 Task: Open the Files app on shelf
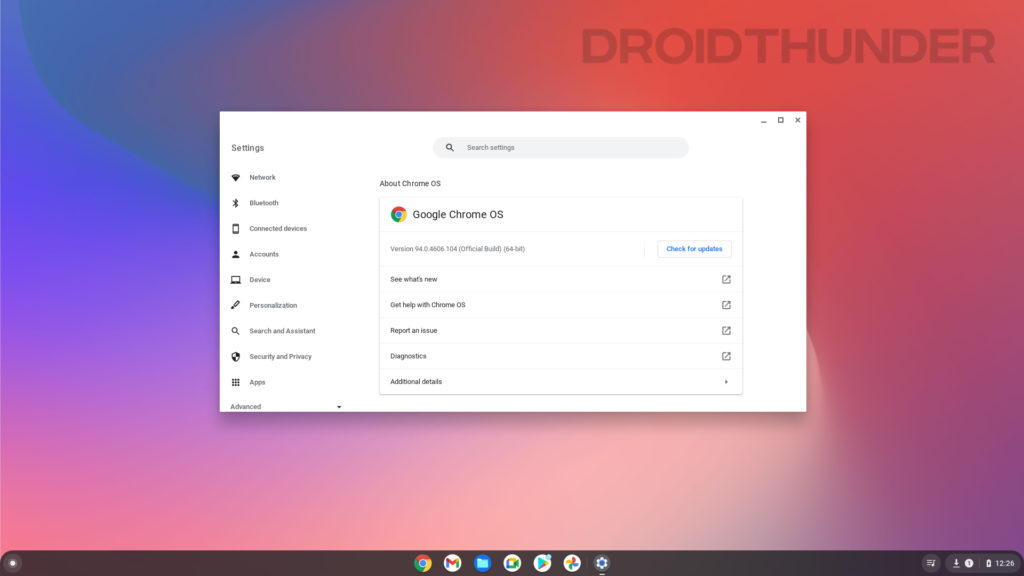(x=483, y=563)
